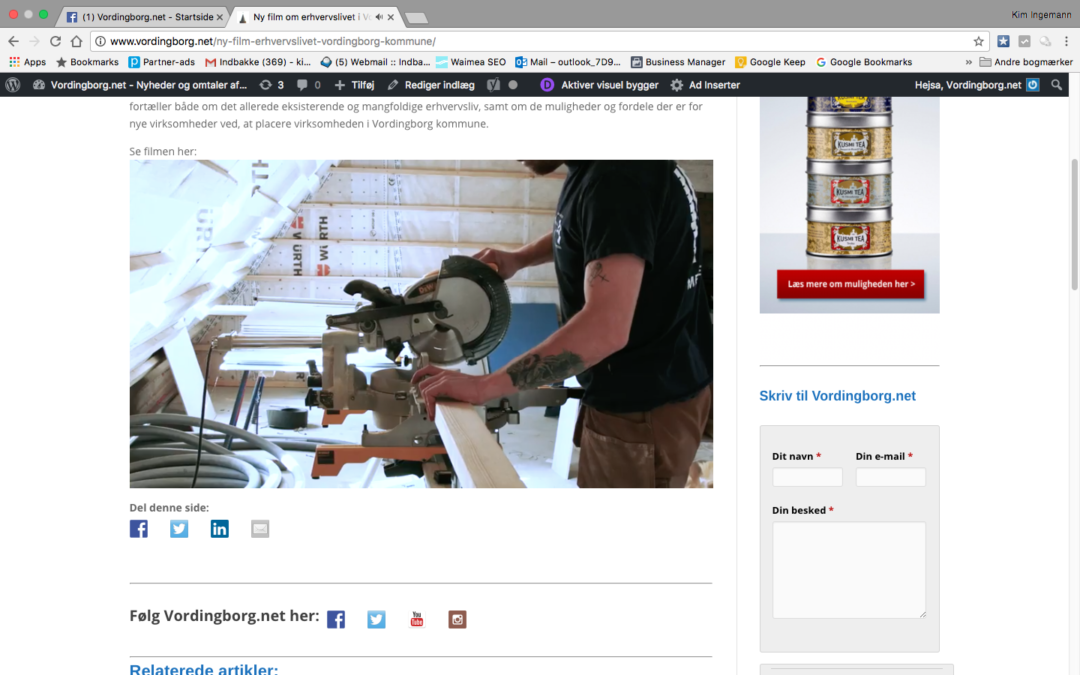Open the WordPress logo menu in admin bar
The height and width of the screenshot is (675, 1080).
13,85
